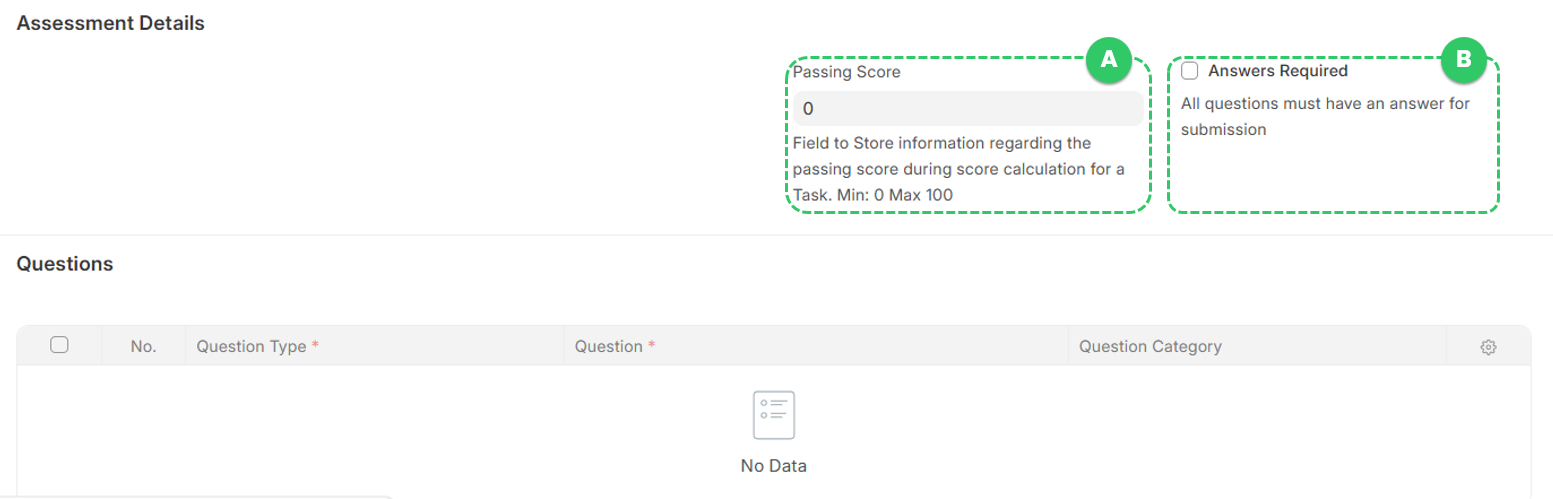Viewport: 1553px width, 499px height.
Task: Click the red asterisk beside Question header
Action: click(652, 346)
